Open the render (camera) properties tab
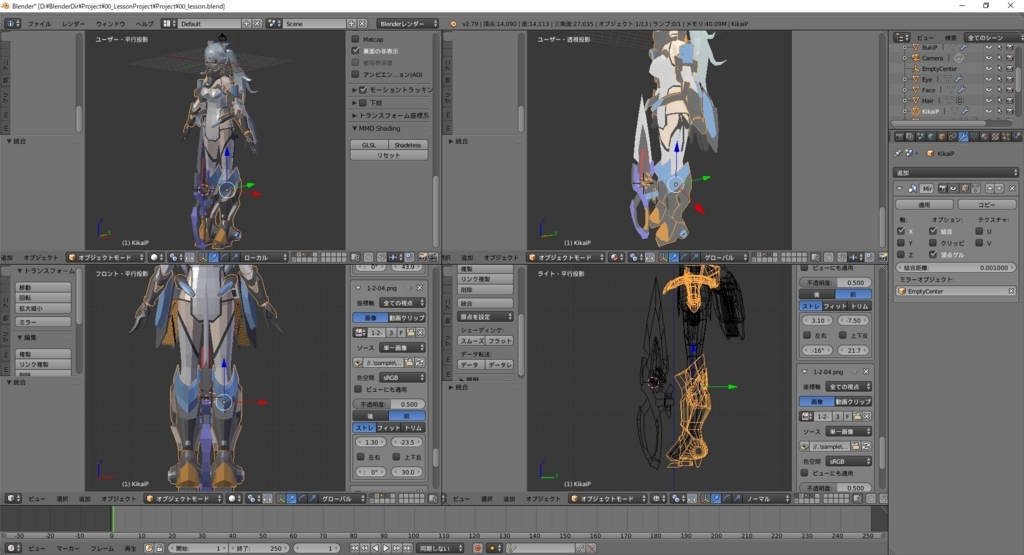Viewport: 1024px width, 555px height. click(899, 136)
